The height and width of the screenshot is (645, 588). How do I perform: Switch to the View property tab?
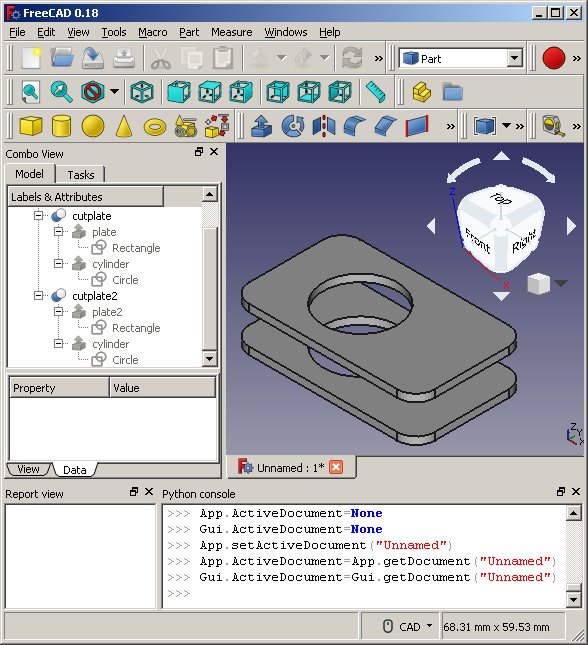(28, 469)
